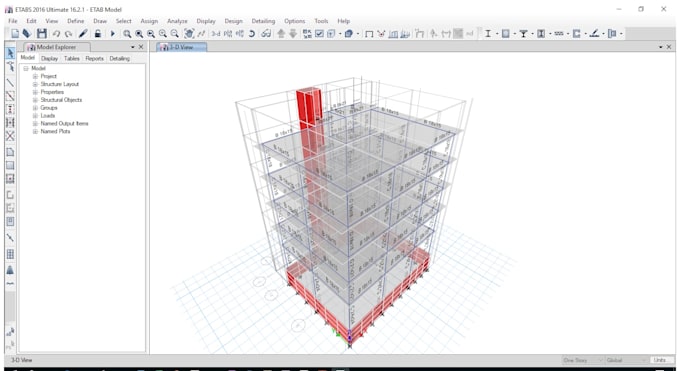Expand the Project tree node

click(36, 76)
